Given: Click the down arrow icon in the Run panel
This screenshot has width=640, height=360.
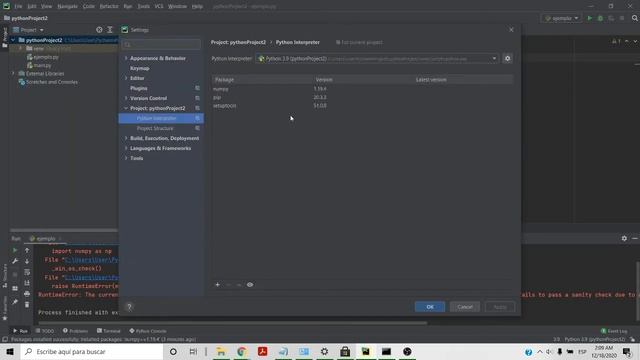Looking at the screenshot, I should 27,261.
